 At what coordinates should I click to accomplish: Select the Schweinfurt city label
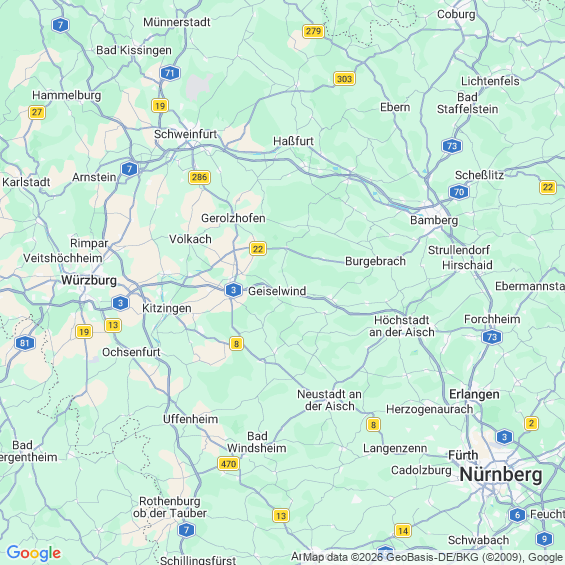pos(185,134)
